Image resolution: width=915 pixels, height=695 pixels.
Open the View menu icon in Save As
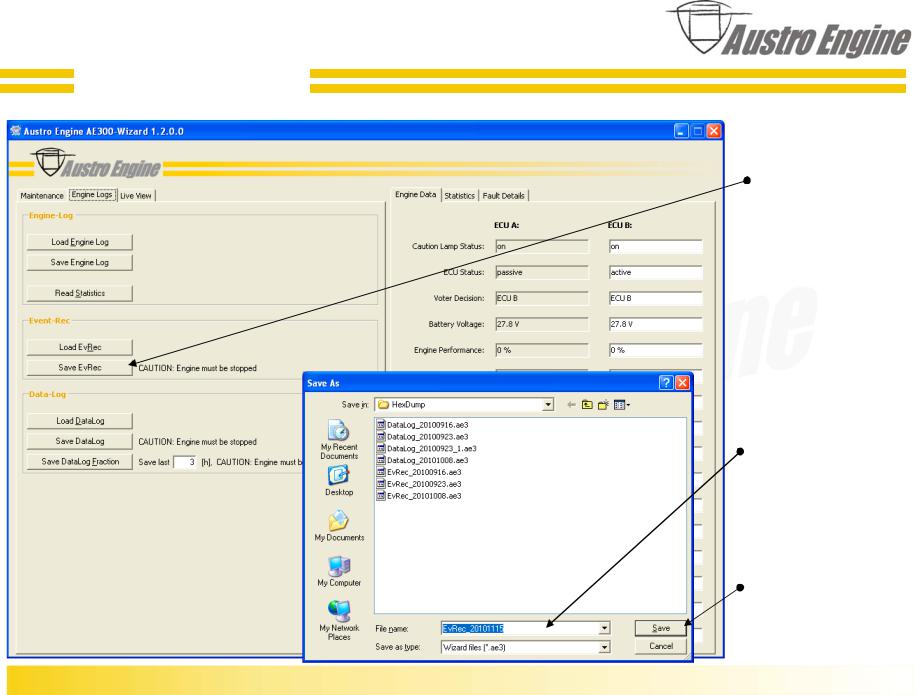pos(621,404)
